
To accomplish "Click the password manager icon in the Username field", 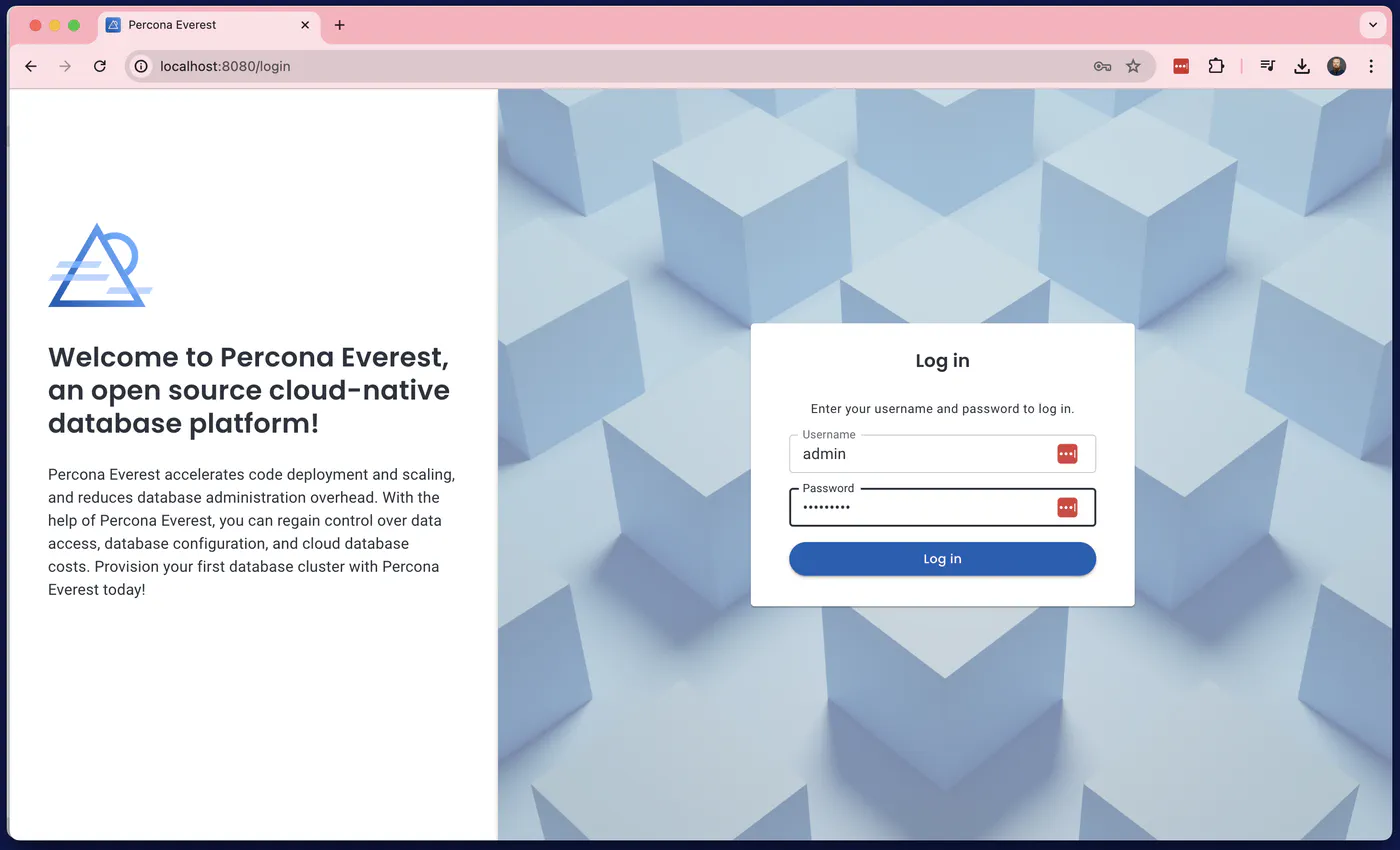I will [1067, 454].
